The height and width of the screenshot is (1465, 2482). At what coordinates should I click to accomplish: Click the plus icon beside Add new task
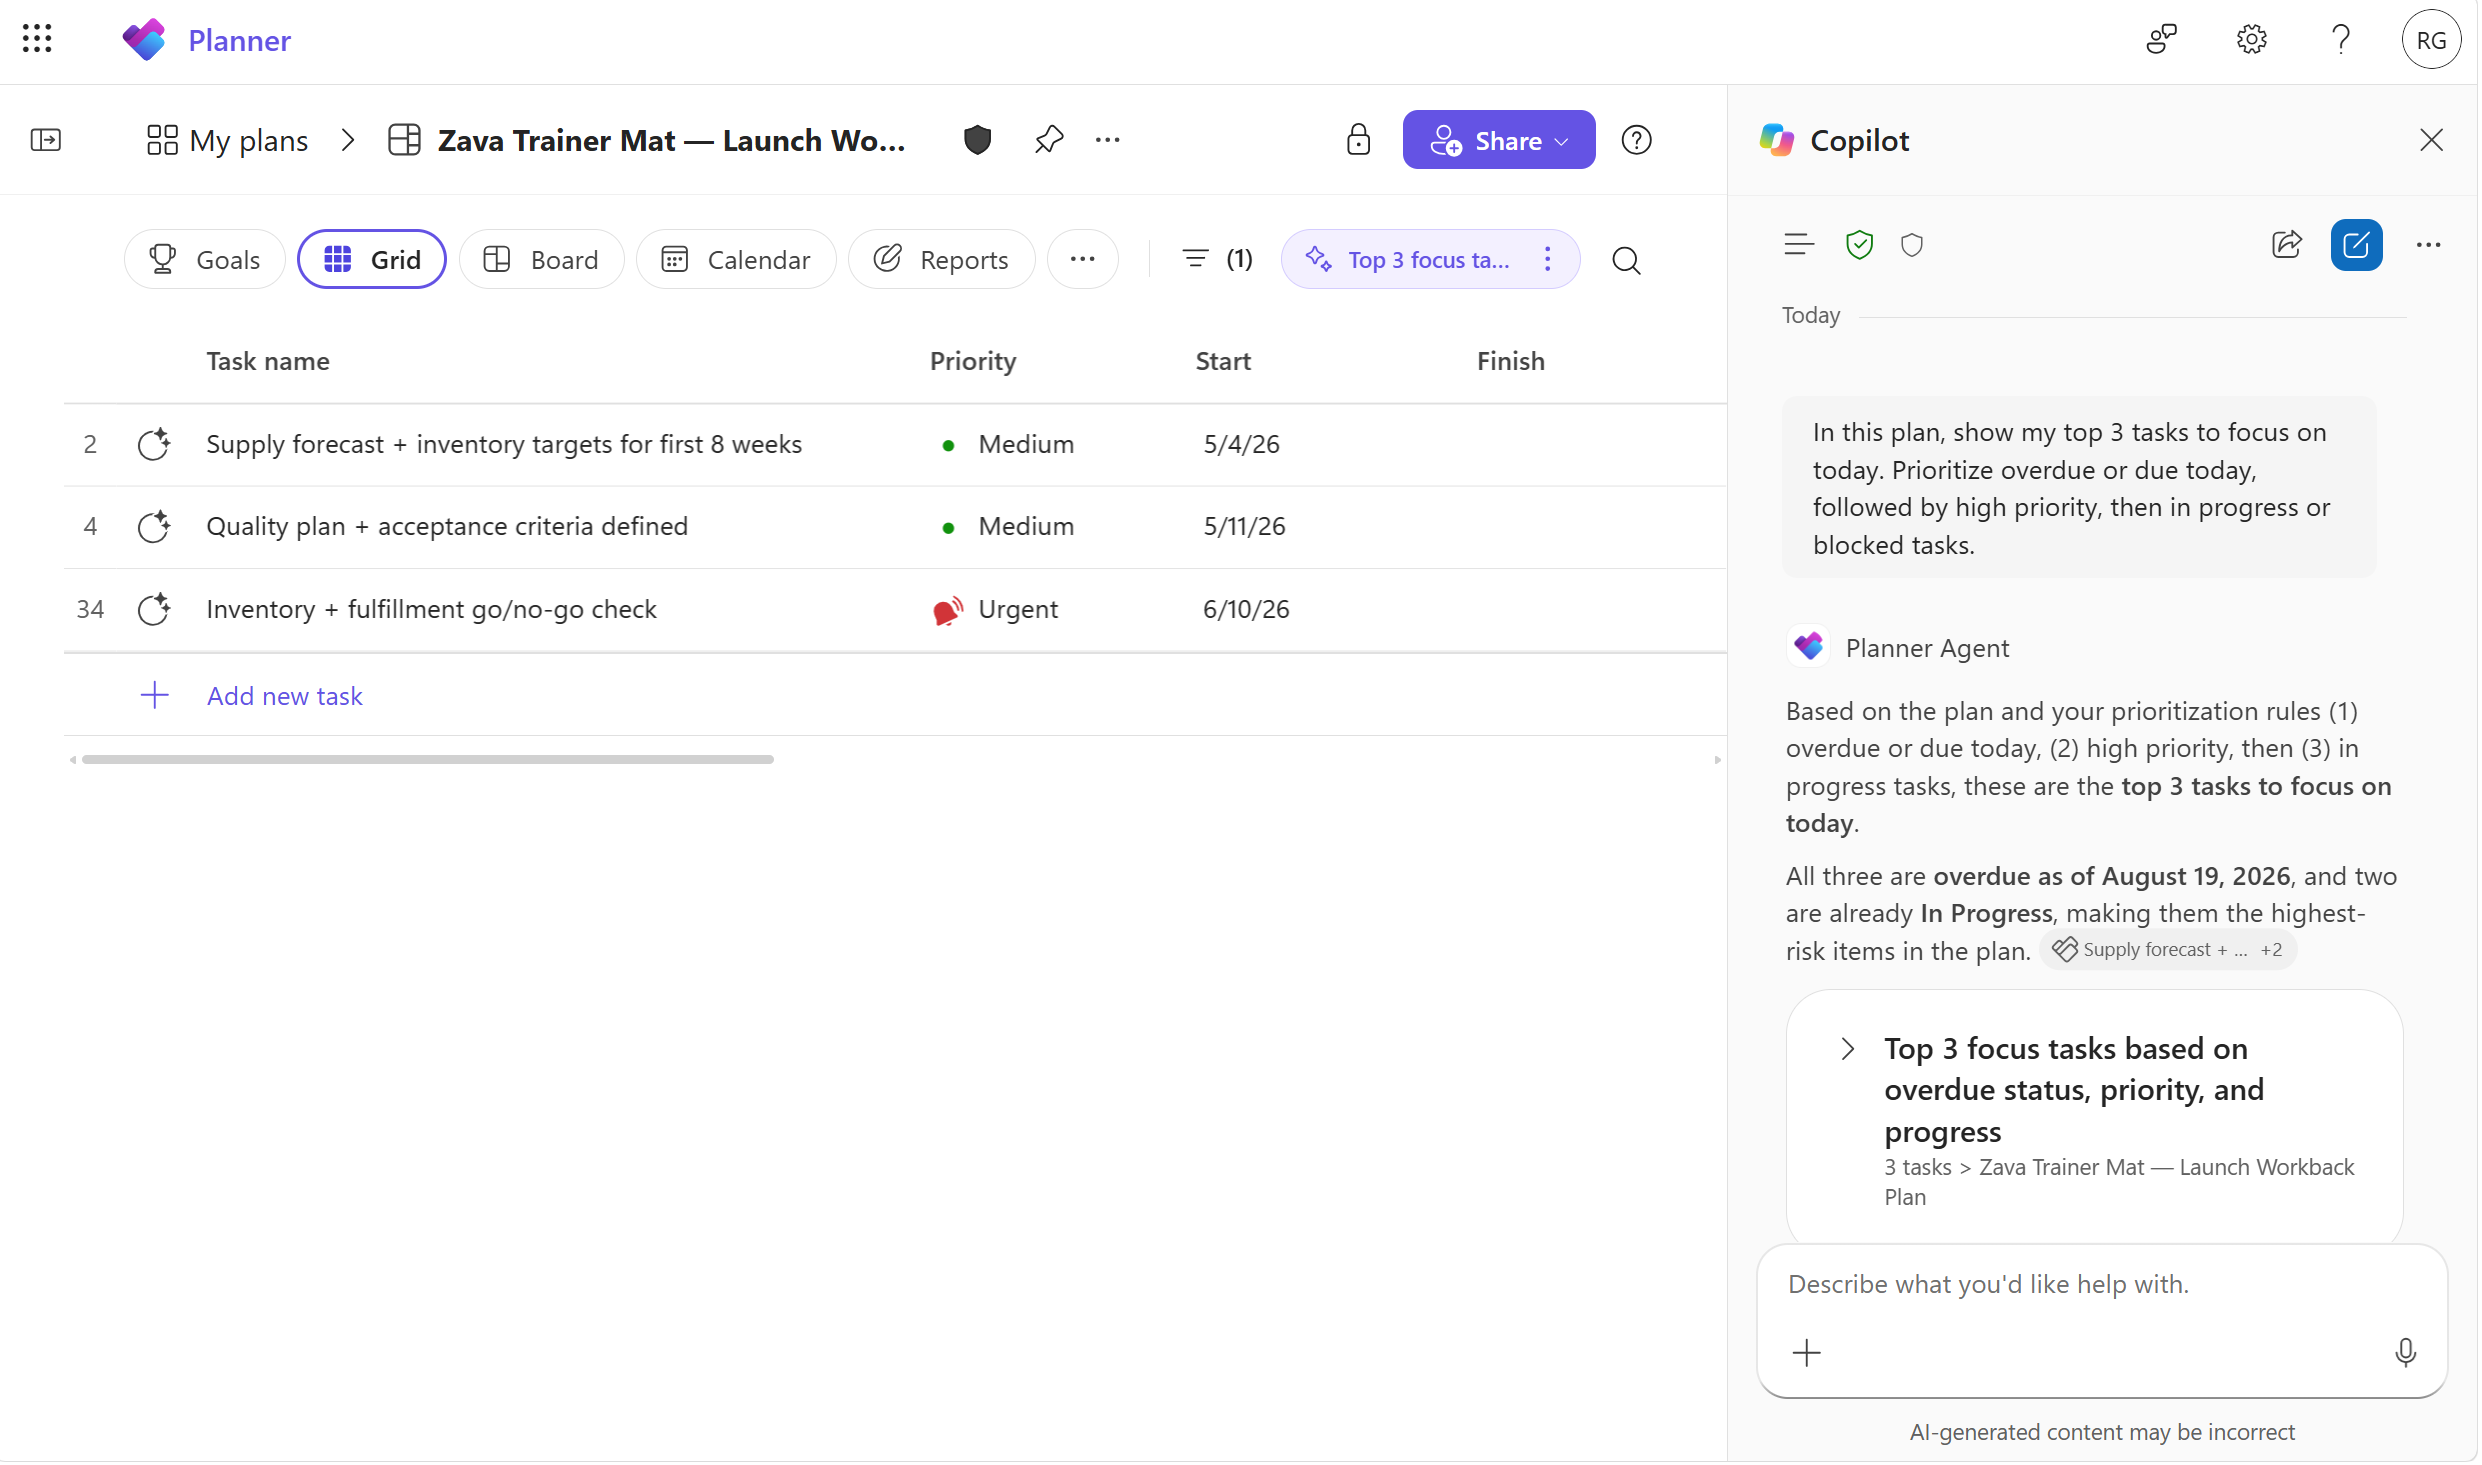tap(154, 696)
